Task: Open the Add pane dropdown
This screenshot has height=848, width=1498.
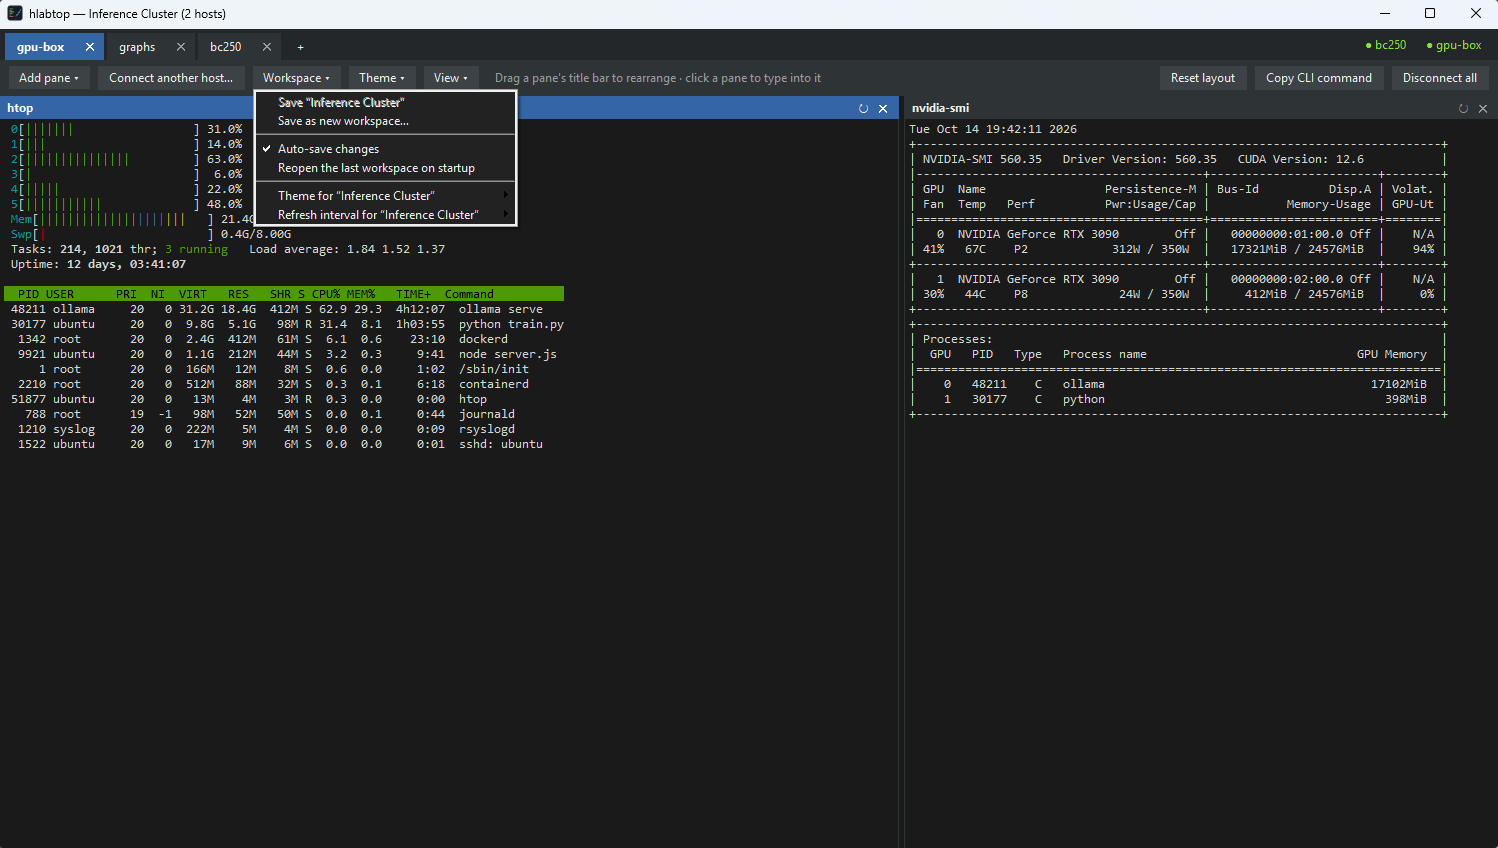Action: (x=49, y=78)
